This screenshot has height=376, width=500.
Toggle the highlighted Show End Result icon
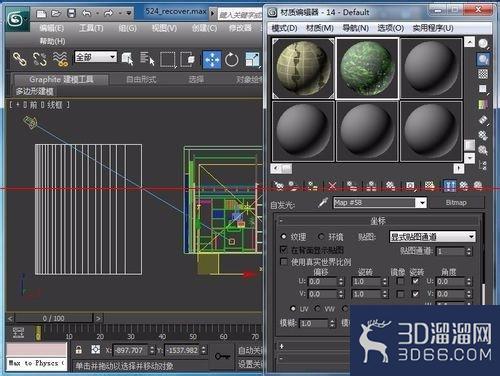449,186
